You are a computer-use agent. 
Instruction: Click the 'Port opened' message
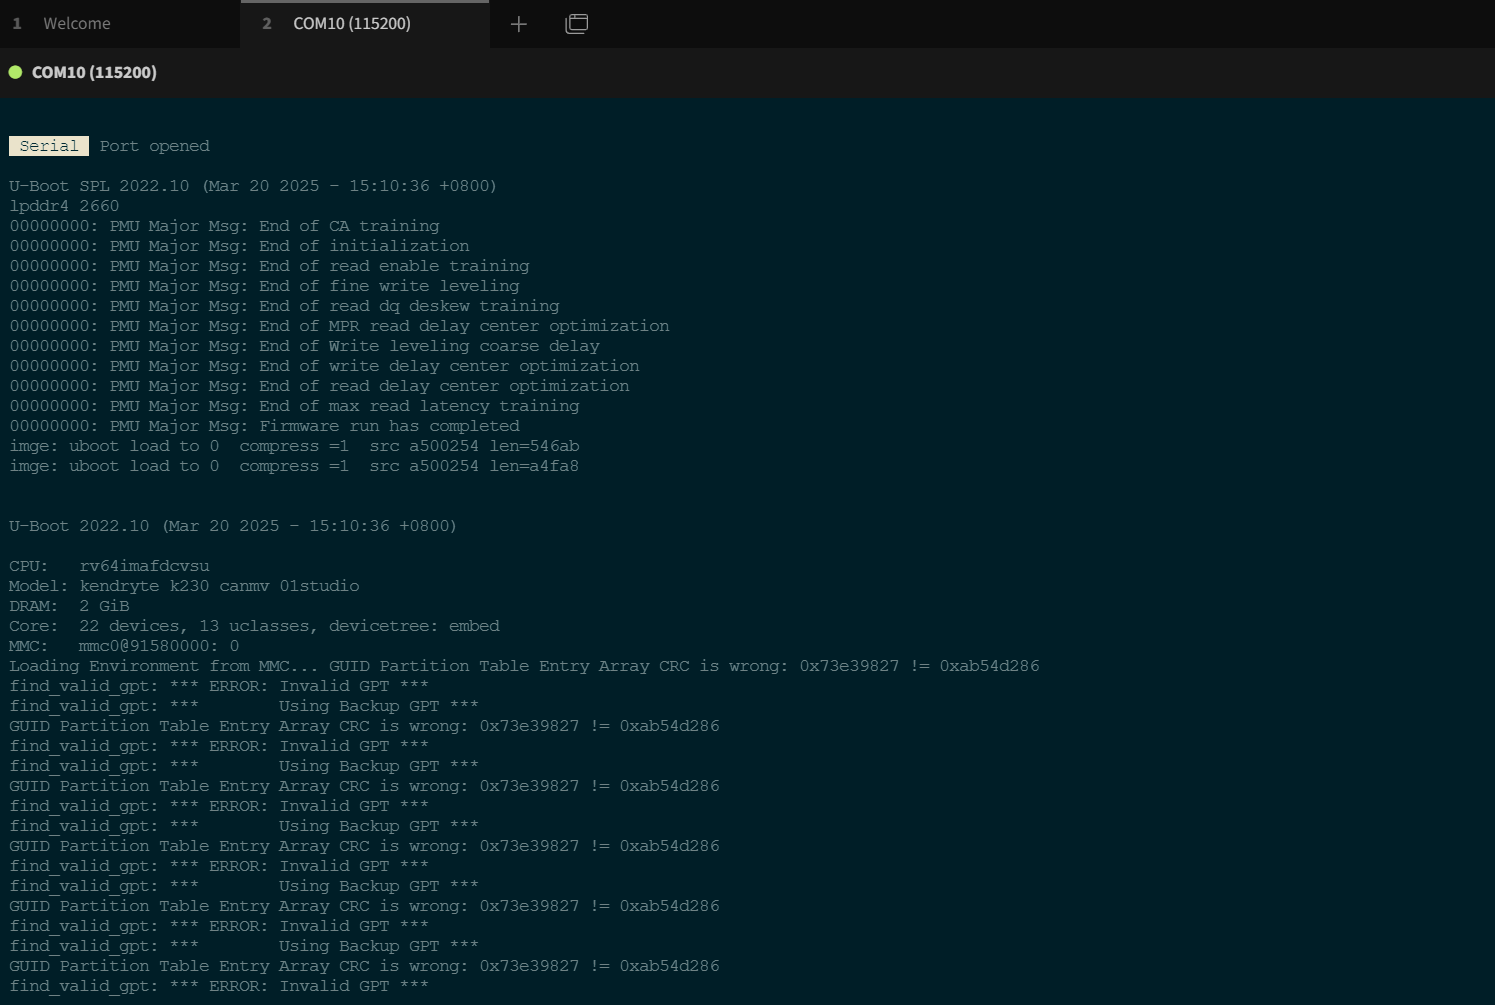155,146
